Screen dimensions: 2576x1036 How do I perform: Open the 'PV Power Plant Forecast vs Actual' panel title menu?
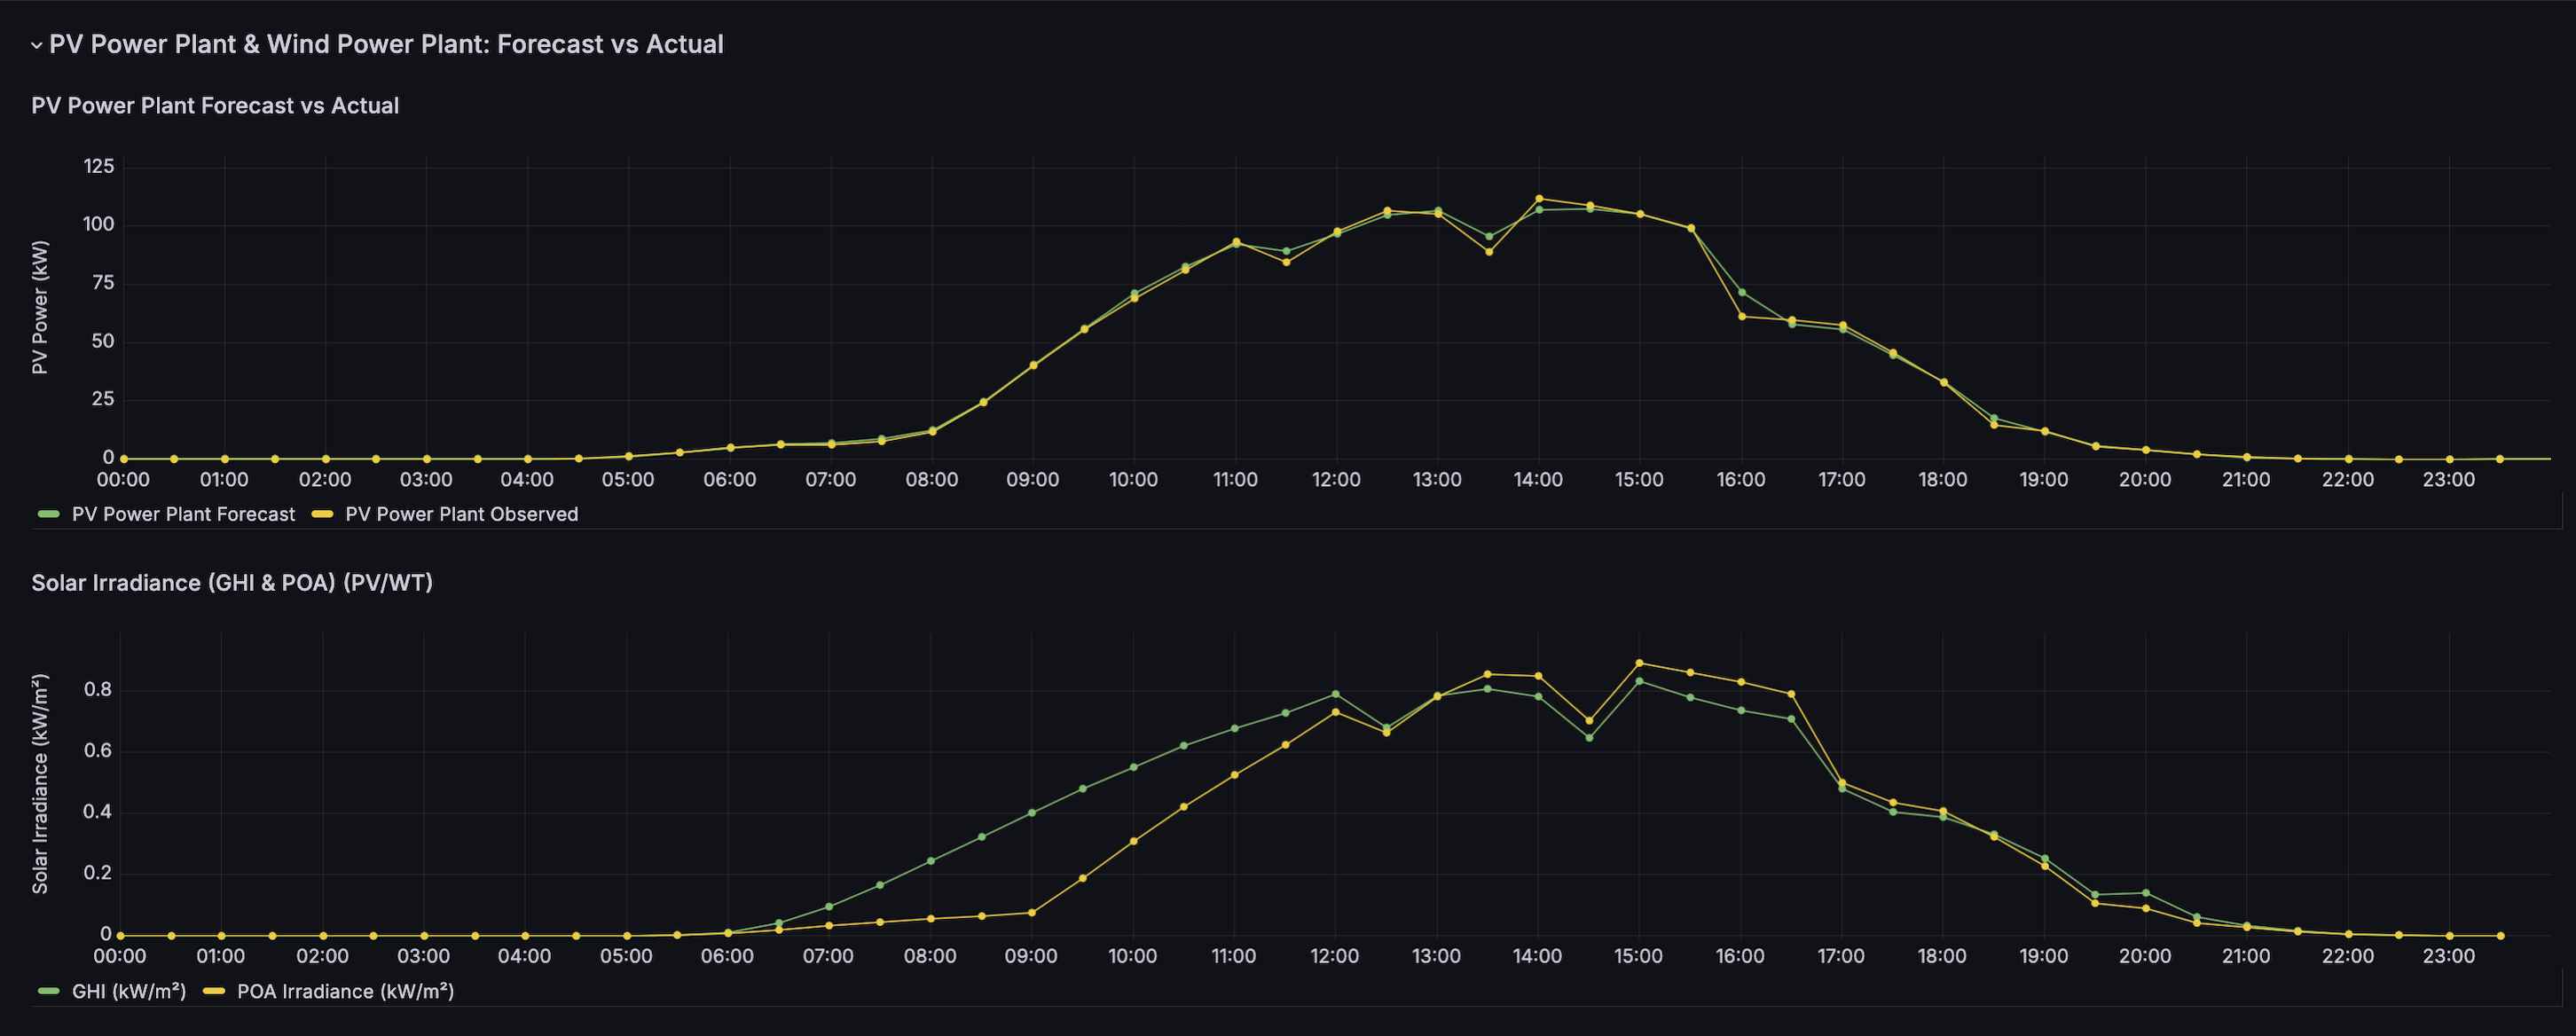point(215,106)
